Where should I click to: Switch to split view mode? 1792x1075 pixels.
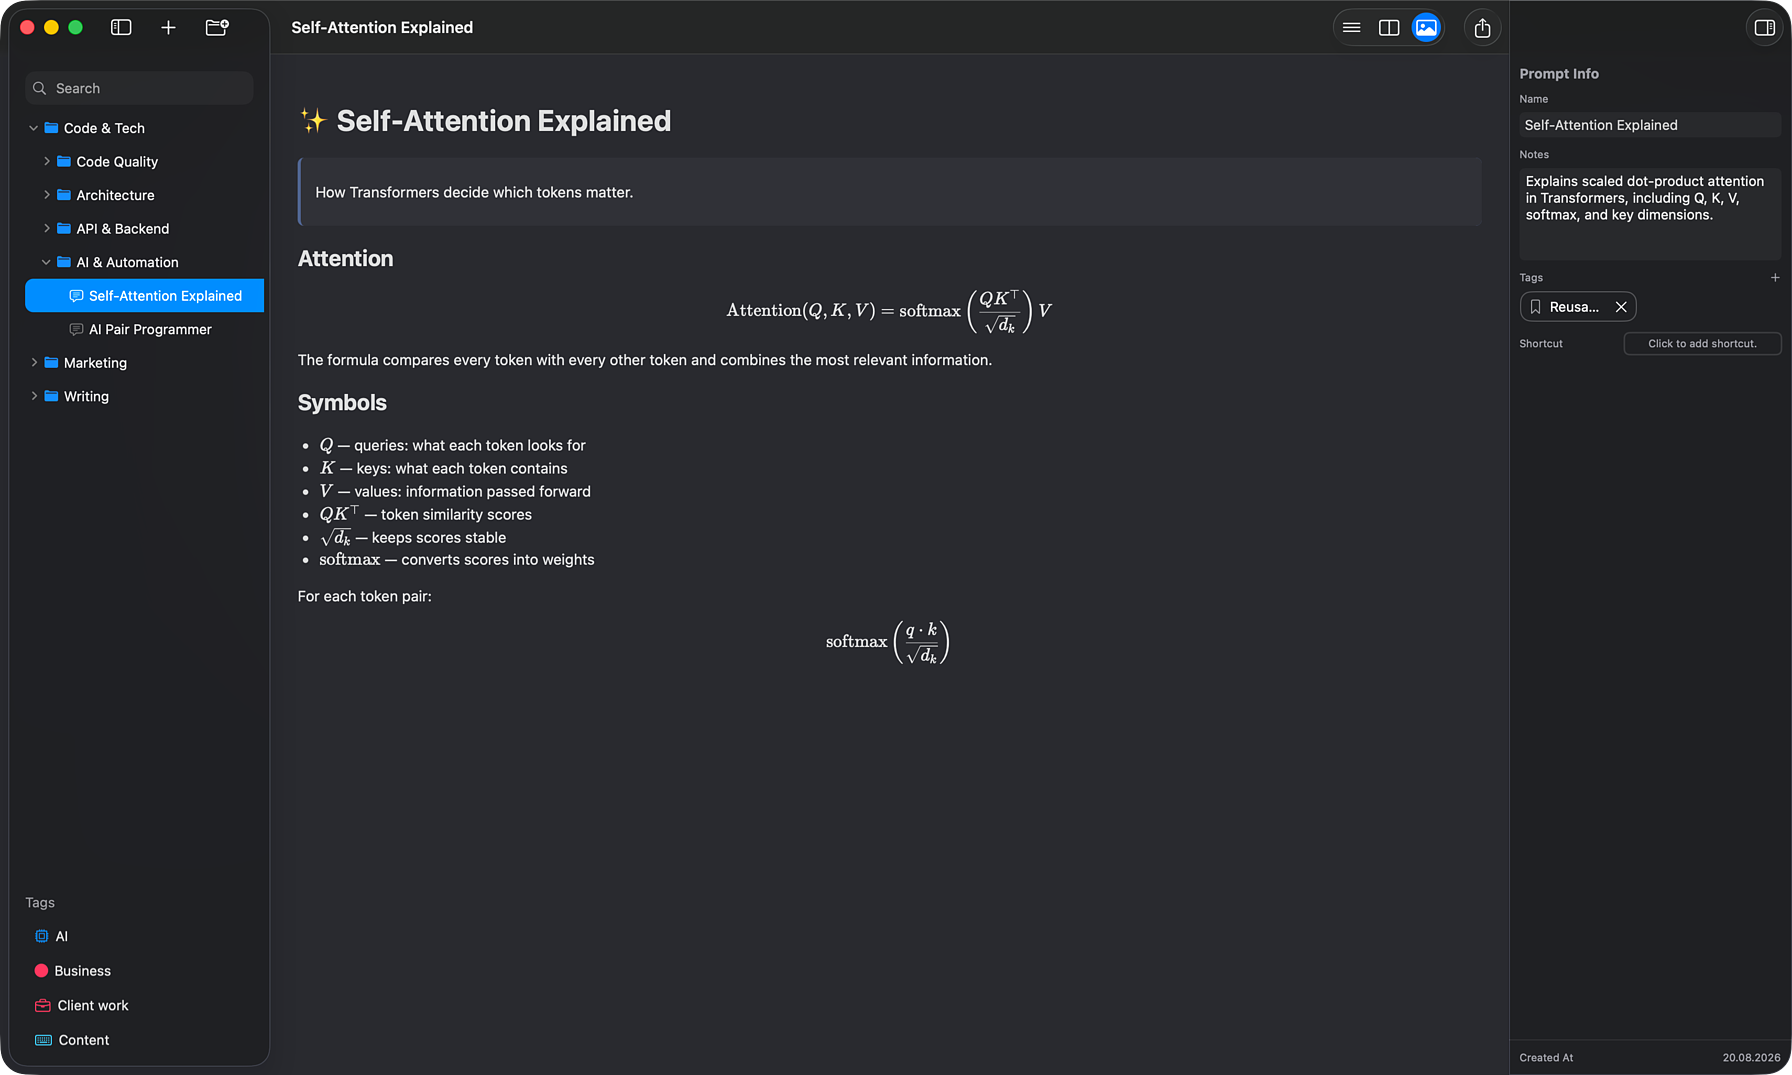[1389, 28]
